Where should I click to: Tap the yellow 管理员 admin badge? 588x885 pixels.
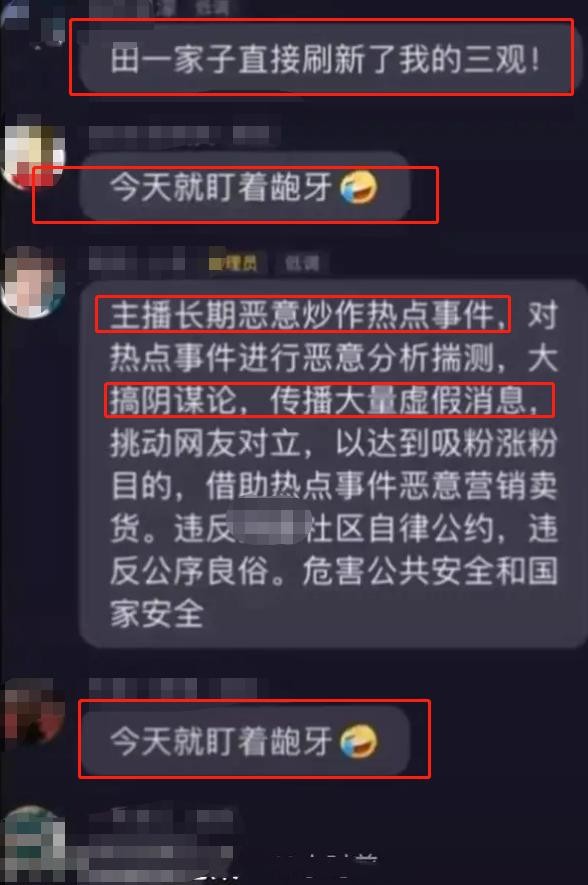tap(233, 262)
